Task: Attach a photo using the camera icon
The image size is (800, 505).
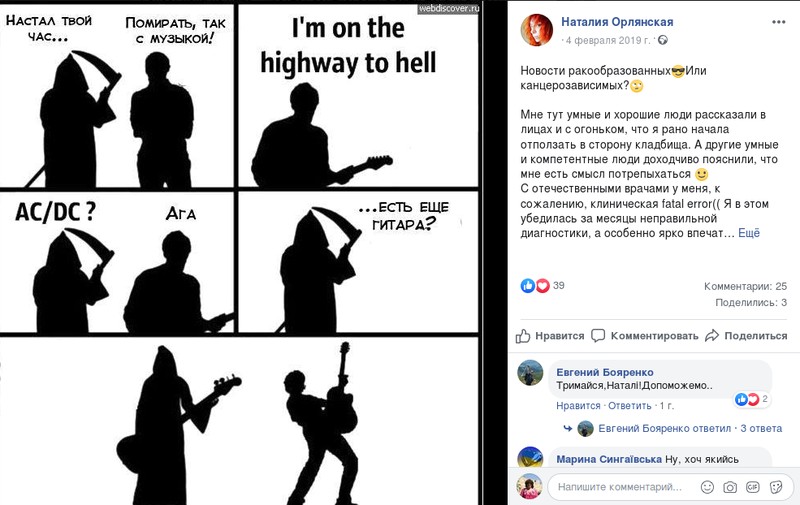Action: pyautogui.click(x=730, y=487)
